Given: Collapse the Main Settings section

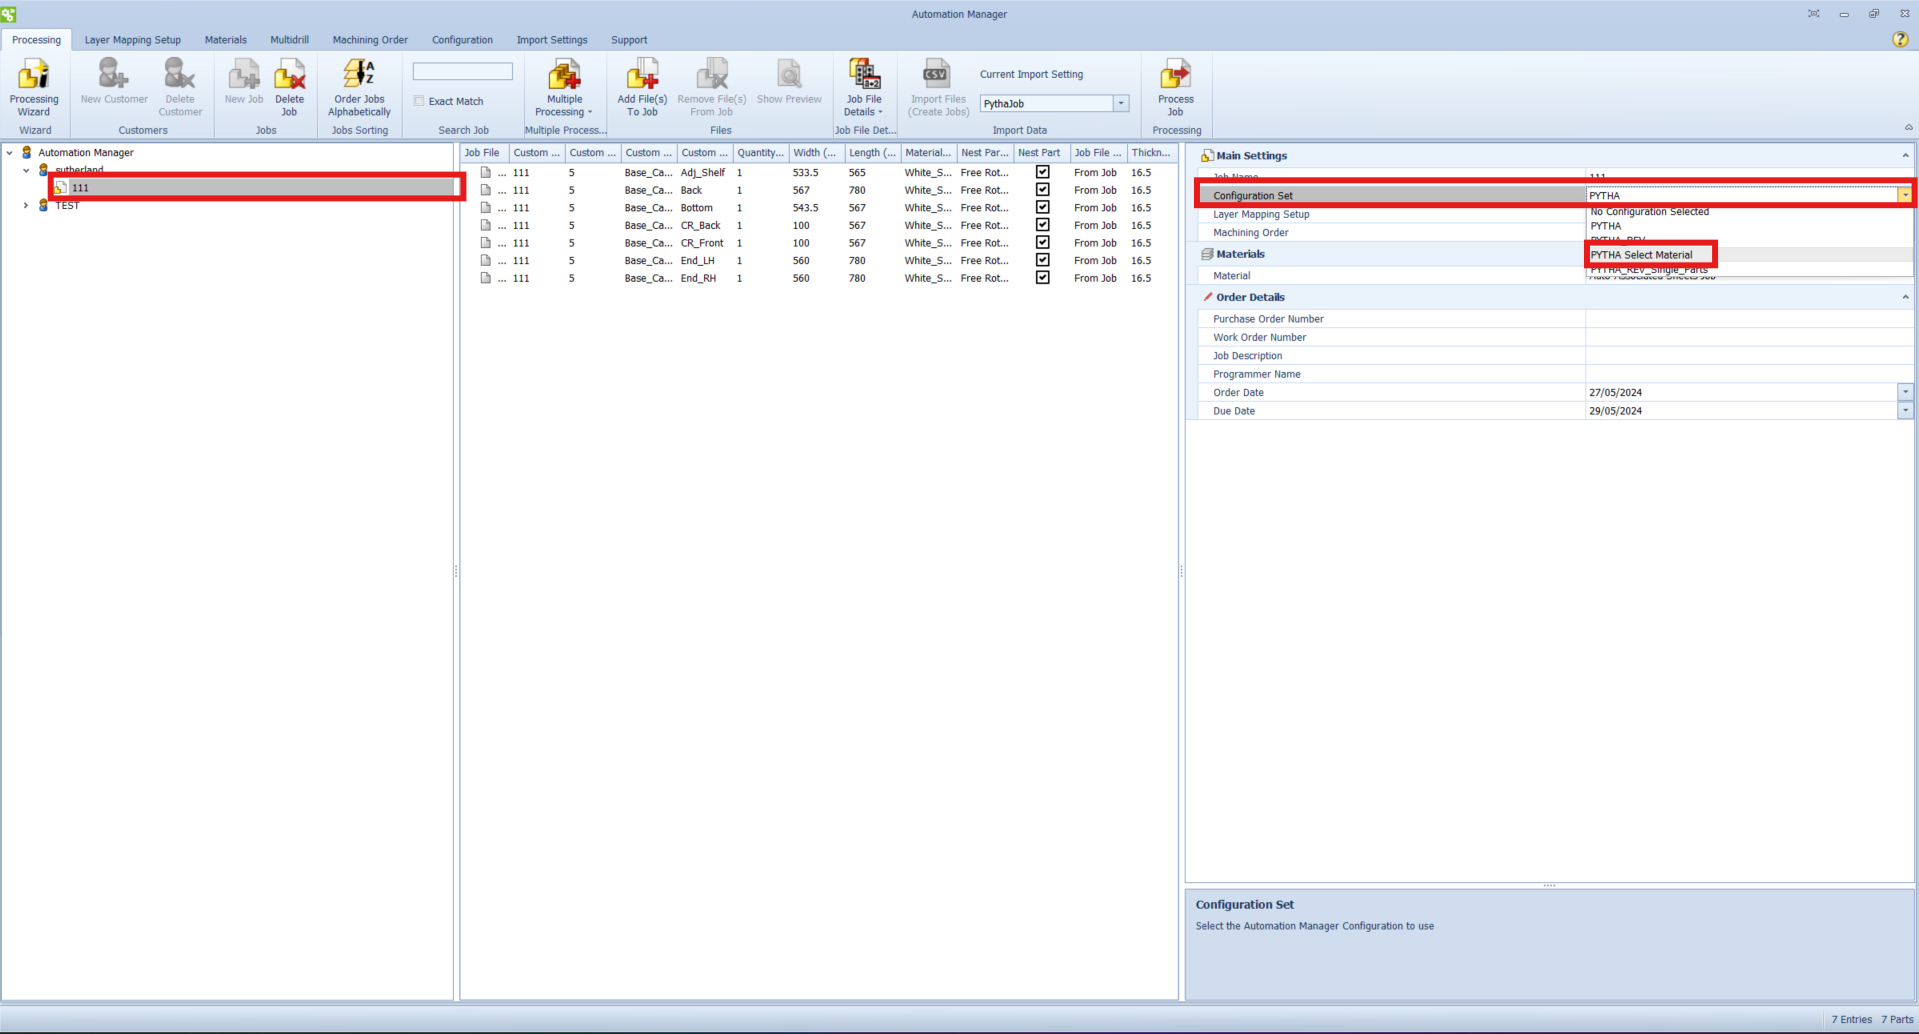Looking at the screenshot, I should (1904, 156).
